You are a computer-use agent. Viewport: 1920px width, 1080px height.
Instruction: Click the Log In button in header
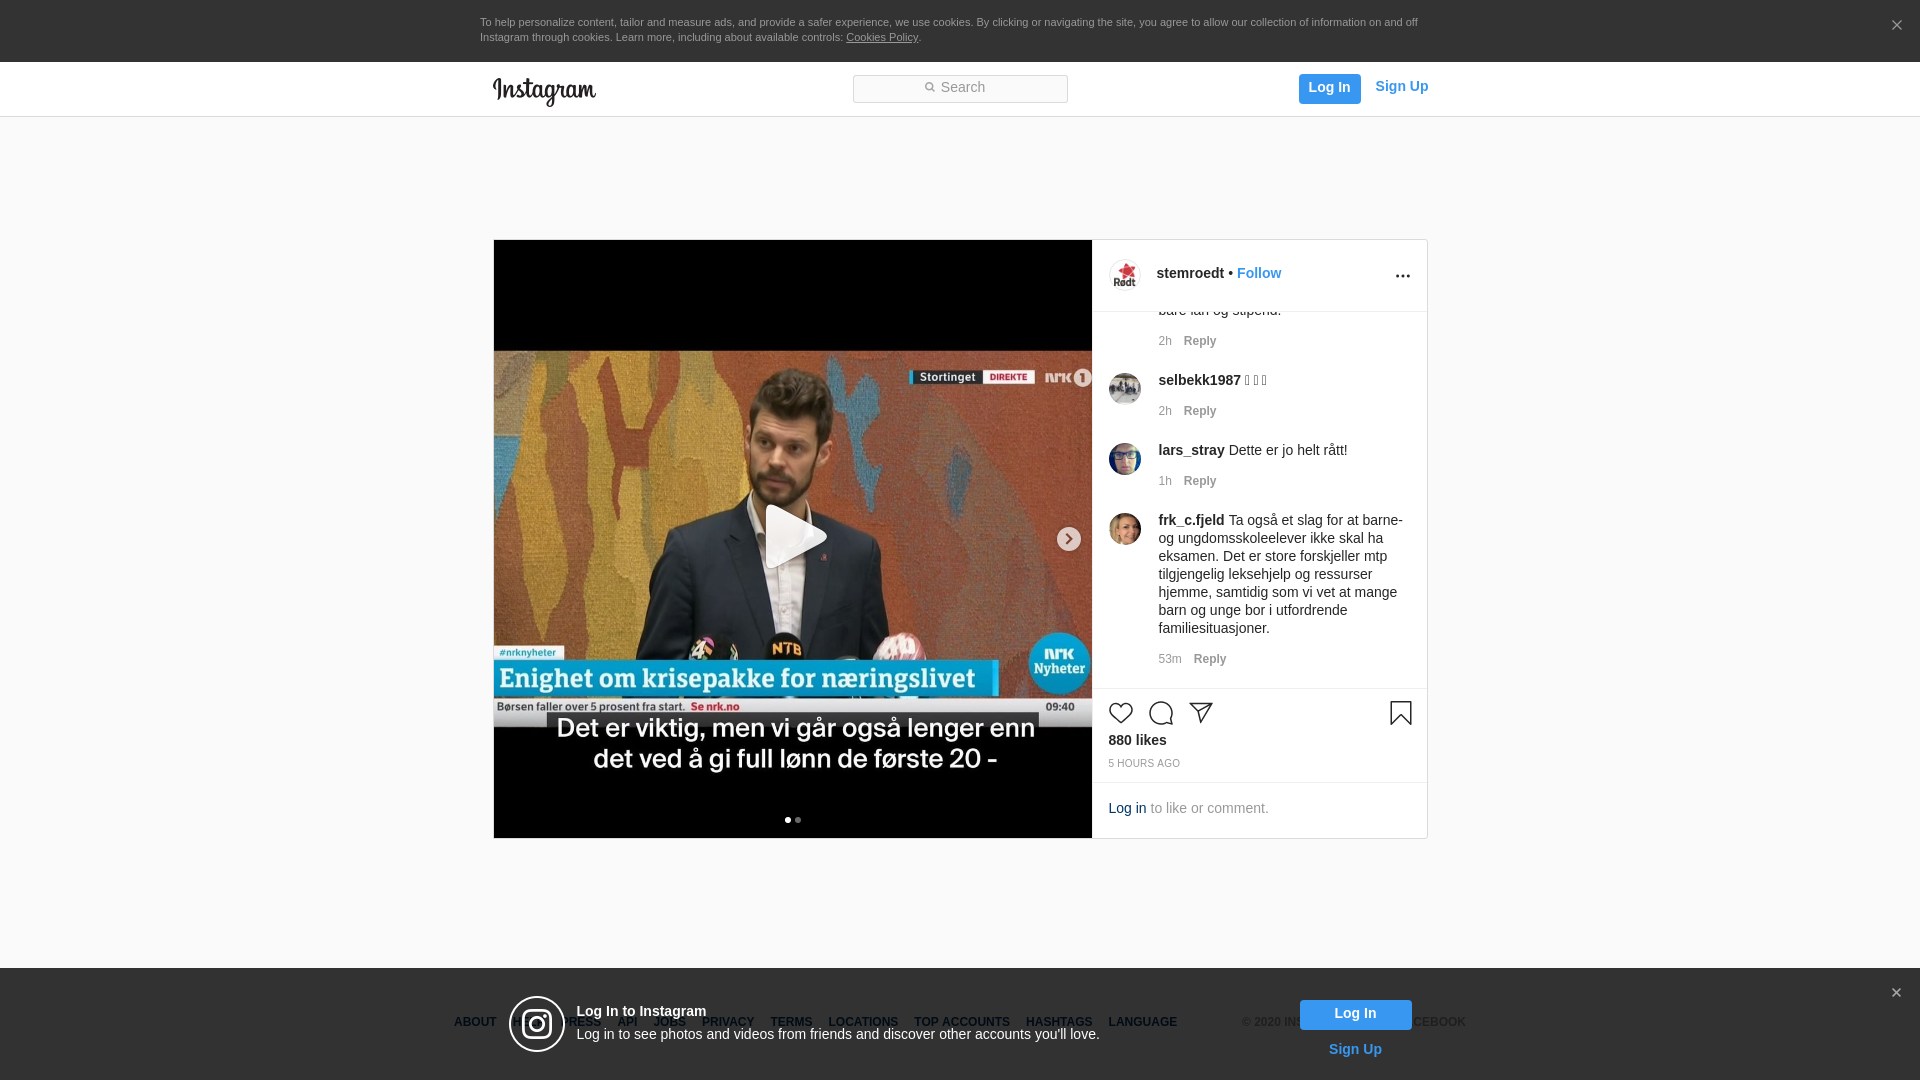1329,88
